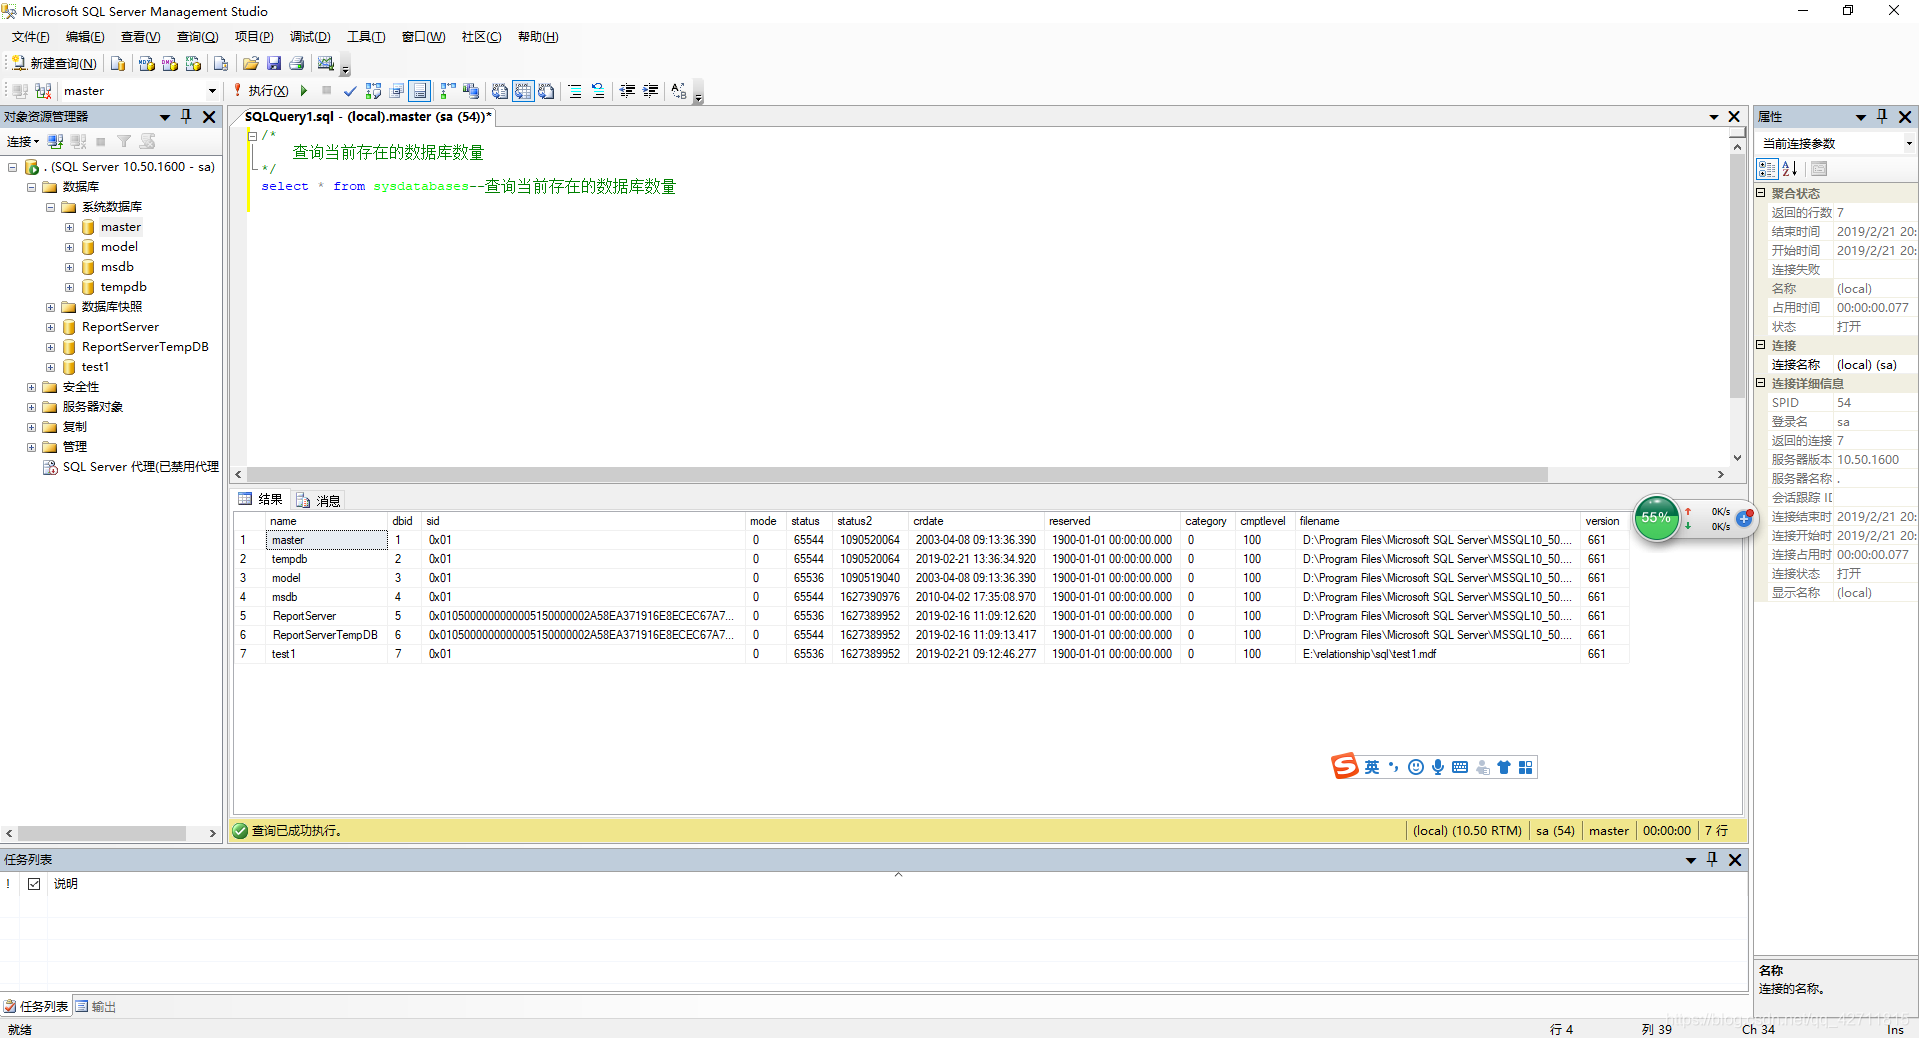Click the Open File folder icon
The height and width of the screenshot is (1038, 1919).
pyautogui.click(x=251, y=63)
